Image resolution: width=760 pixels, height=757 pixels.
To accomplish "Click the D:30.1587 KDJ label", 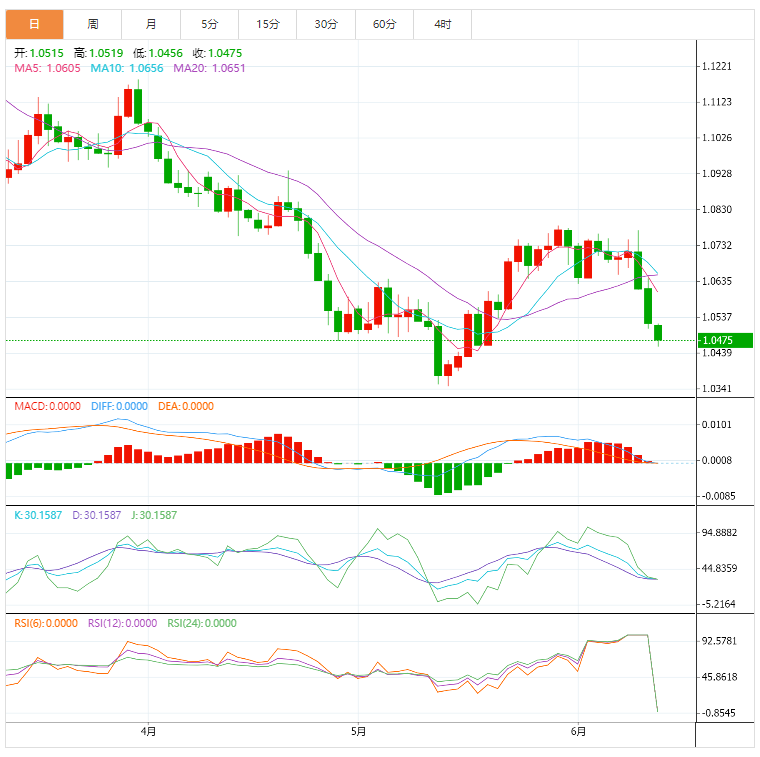I will (x=96, y=515).
